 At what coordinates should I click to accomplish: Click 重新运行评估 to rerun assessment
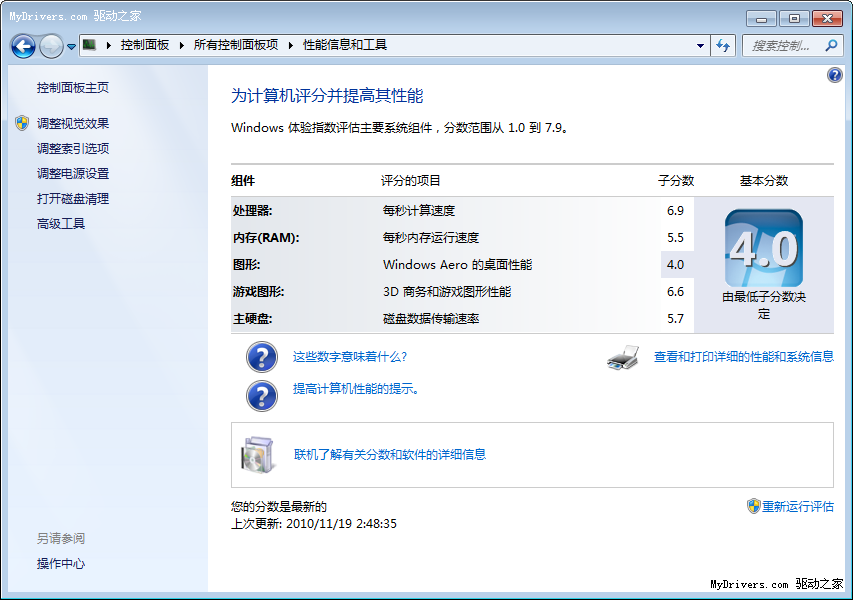coord(797,506)
